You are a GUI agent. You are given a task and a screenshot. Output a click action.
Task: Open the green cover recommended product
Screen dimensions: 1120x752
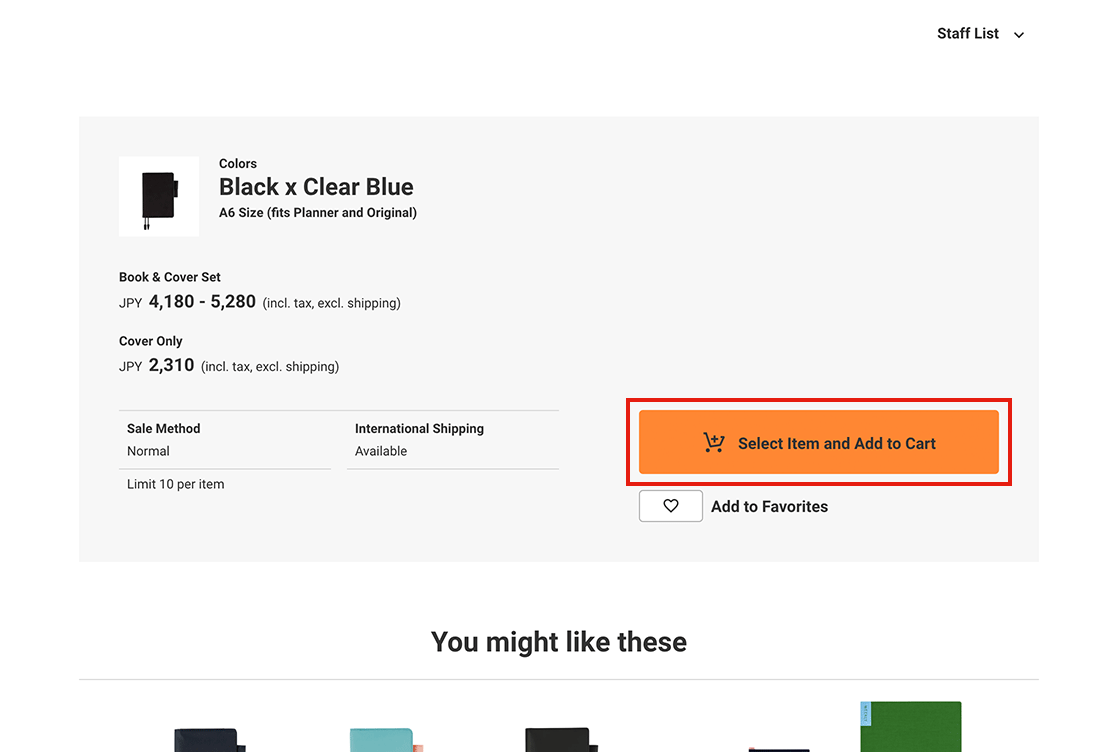pyautogui.click(x=910, y=728)
